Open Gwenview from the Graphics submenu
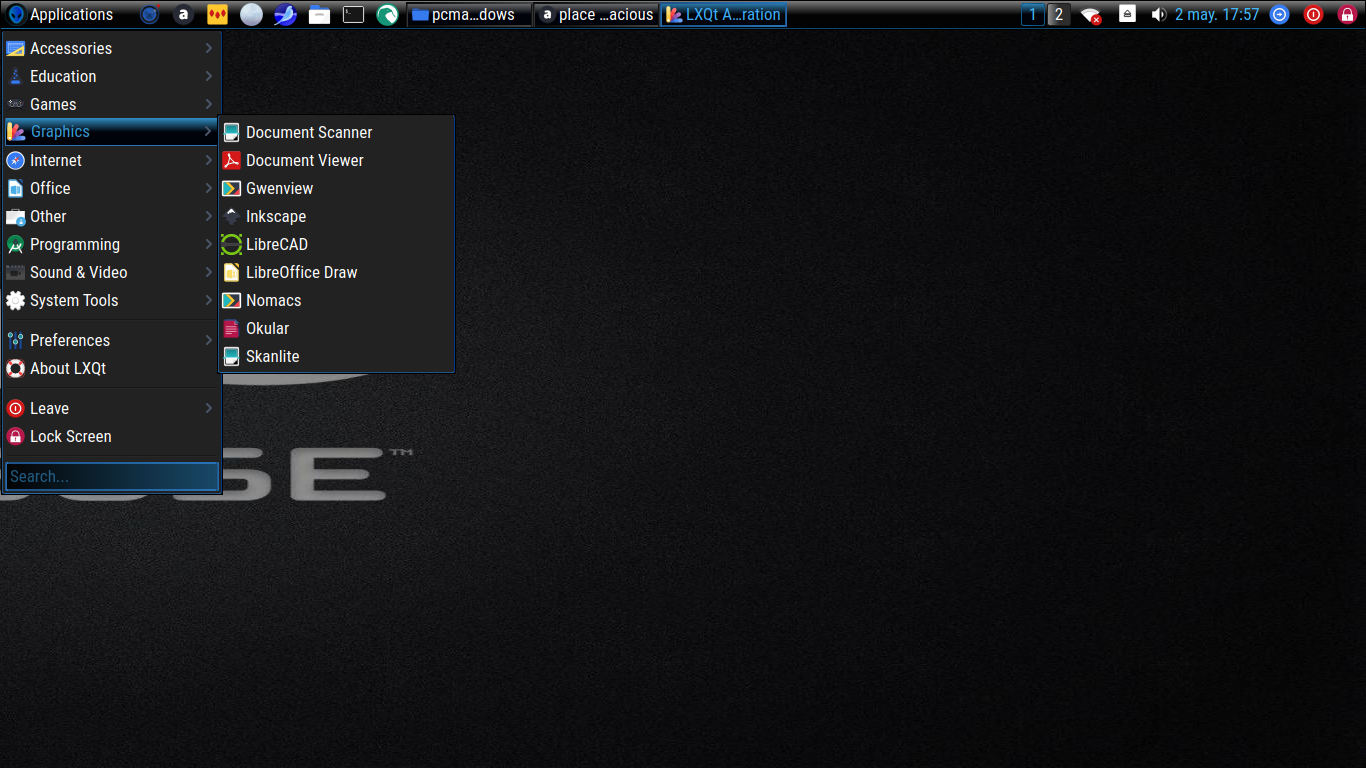Screen dimensions: 1366x768 pyautogui.click(x=336, y=188)
